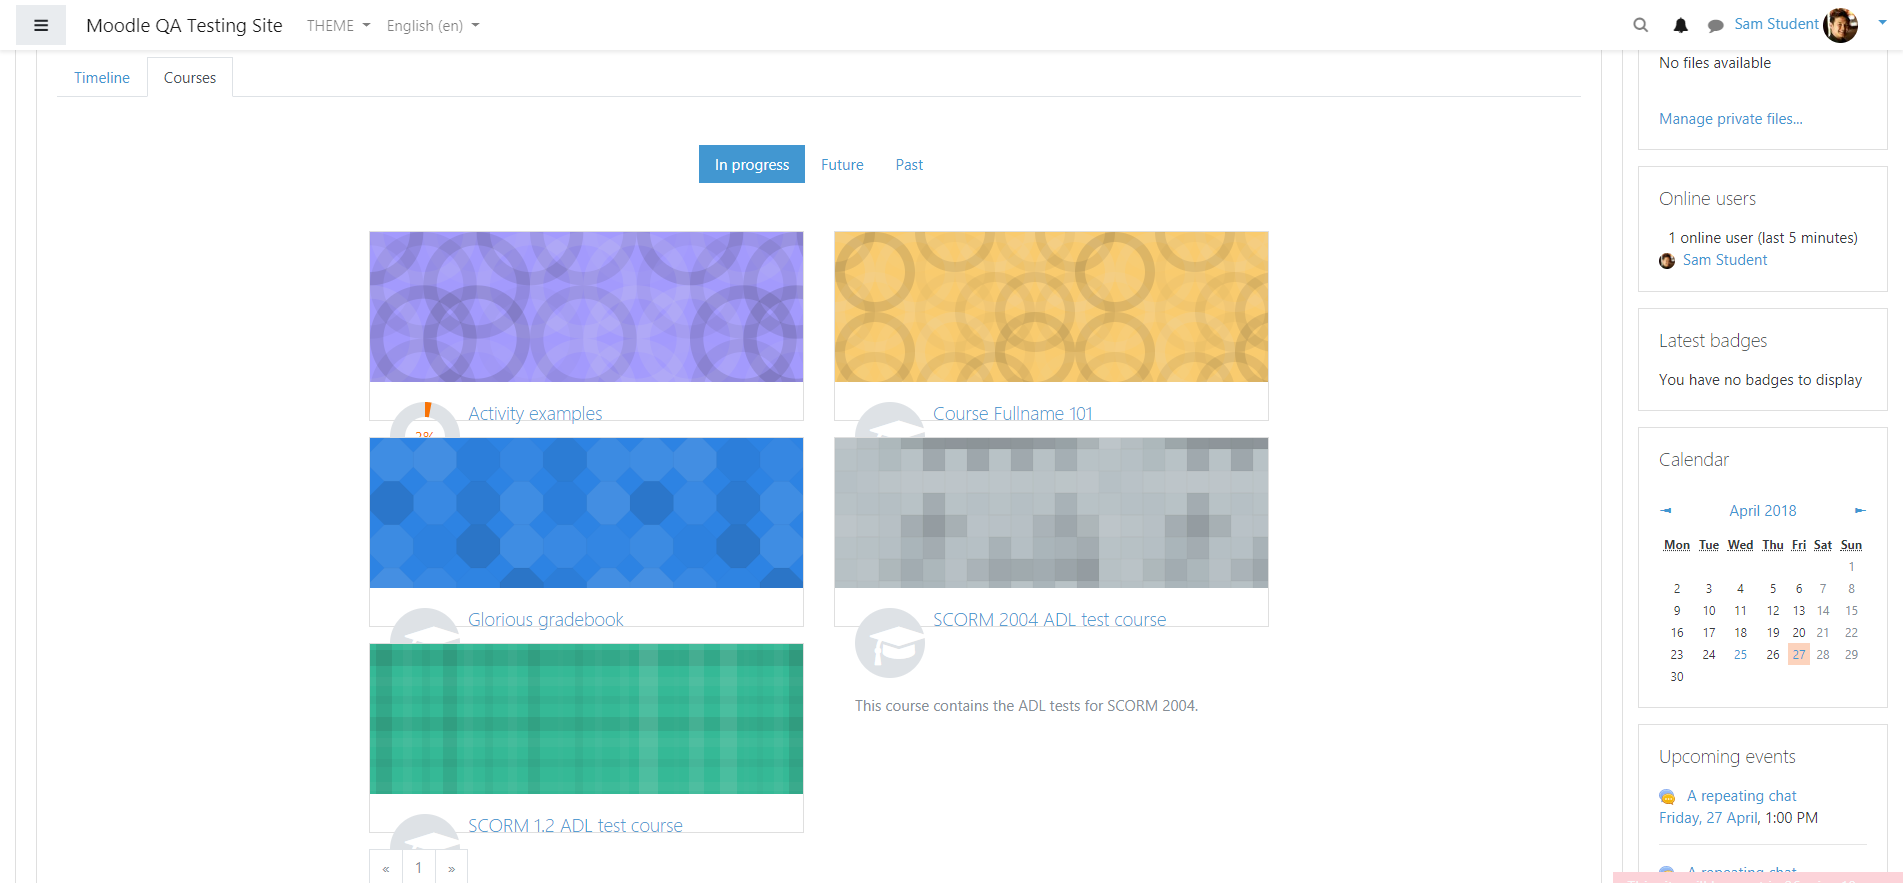Open SCORM 1.2 ADL test course link

click(575, 826)
